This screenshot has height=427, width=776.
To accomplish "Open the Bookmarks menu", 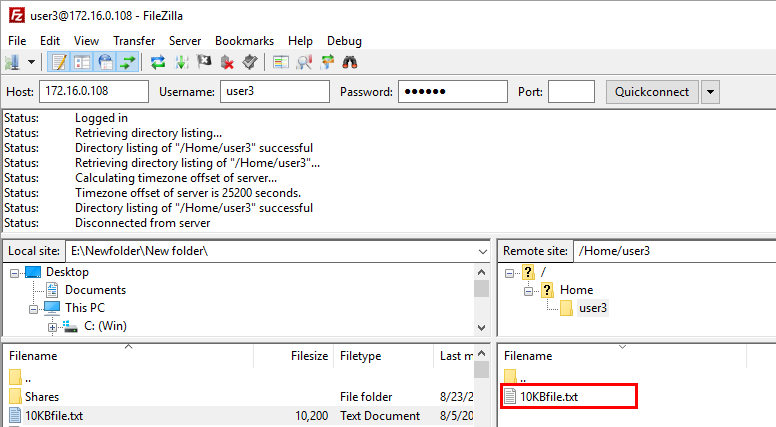I will (x=244, y=41).
